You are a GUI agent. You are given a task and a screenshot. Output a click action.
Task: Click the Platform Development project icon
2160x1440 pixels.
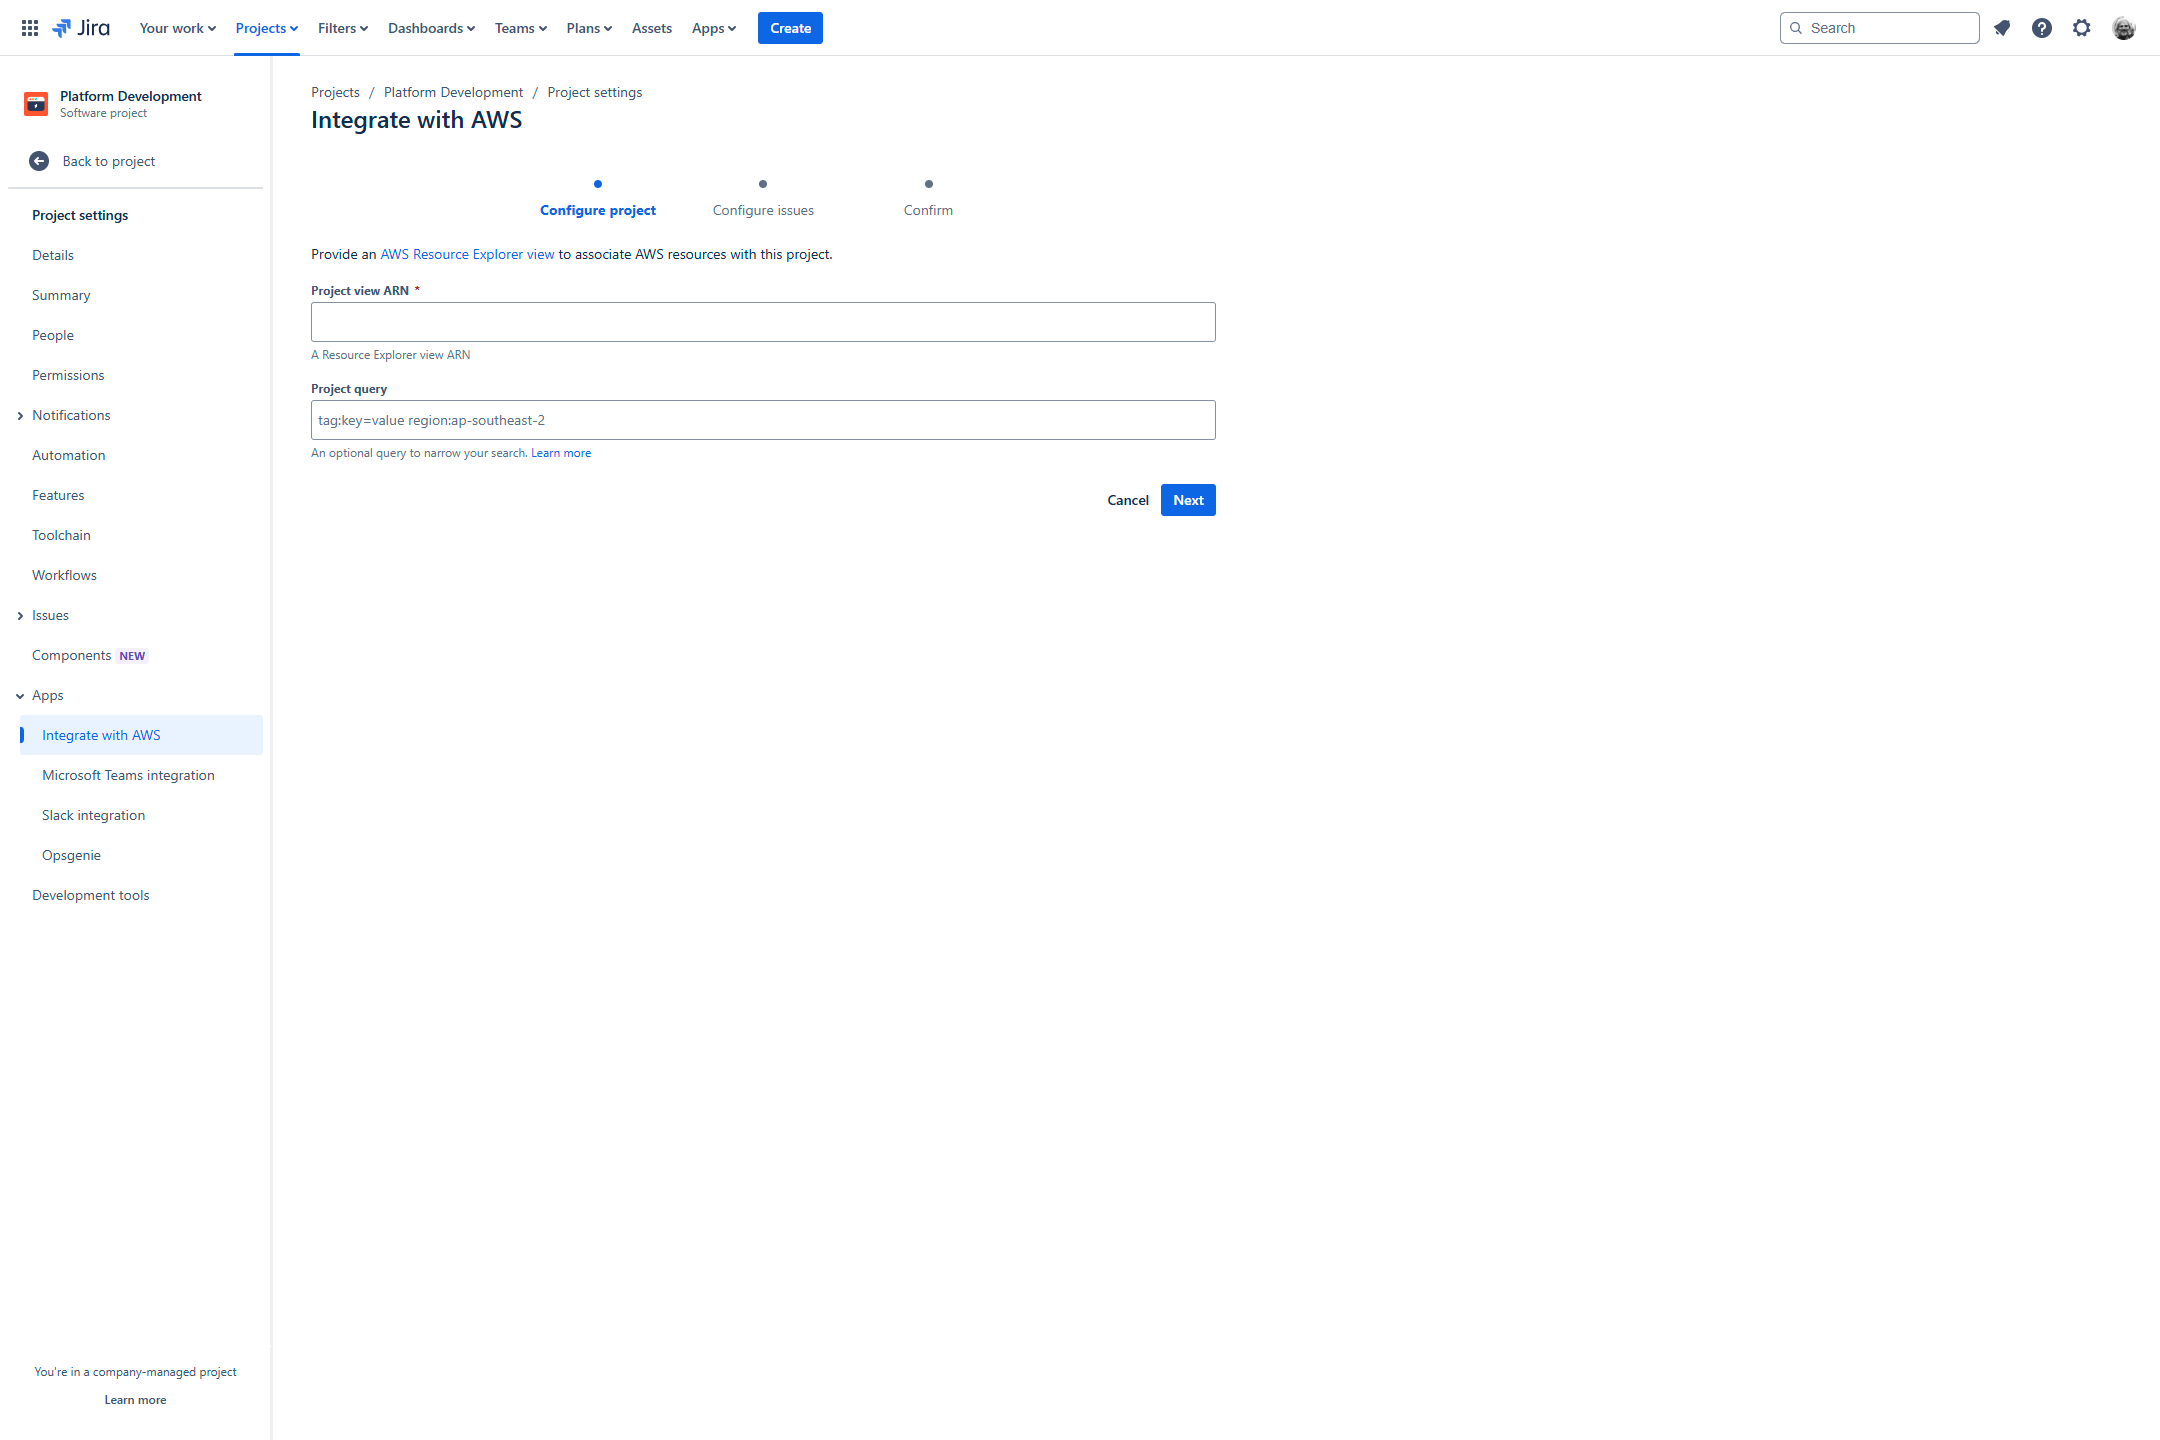[x=36, y=103]
